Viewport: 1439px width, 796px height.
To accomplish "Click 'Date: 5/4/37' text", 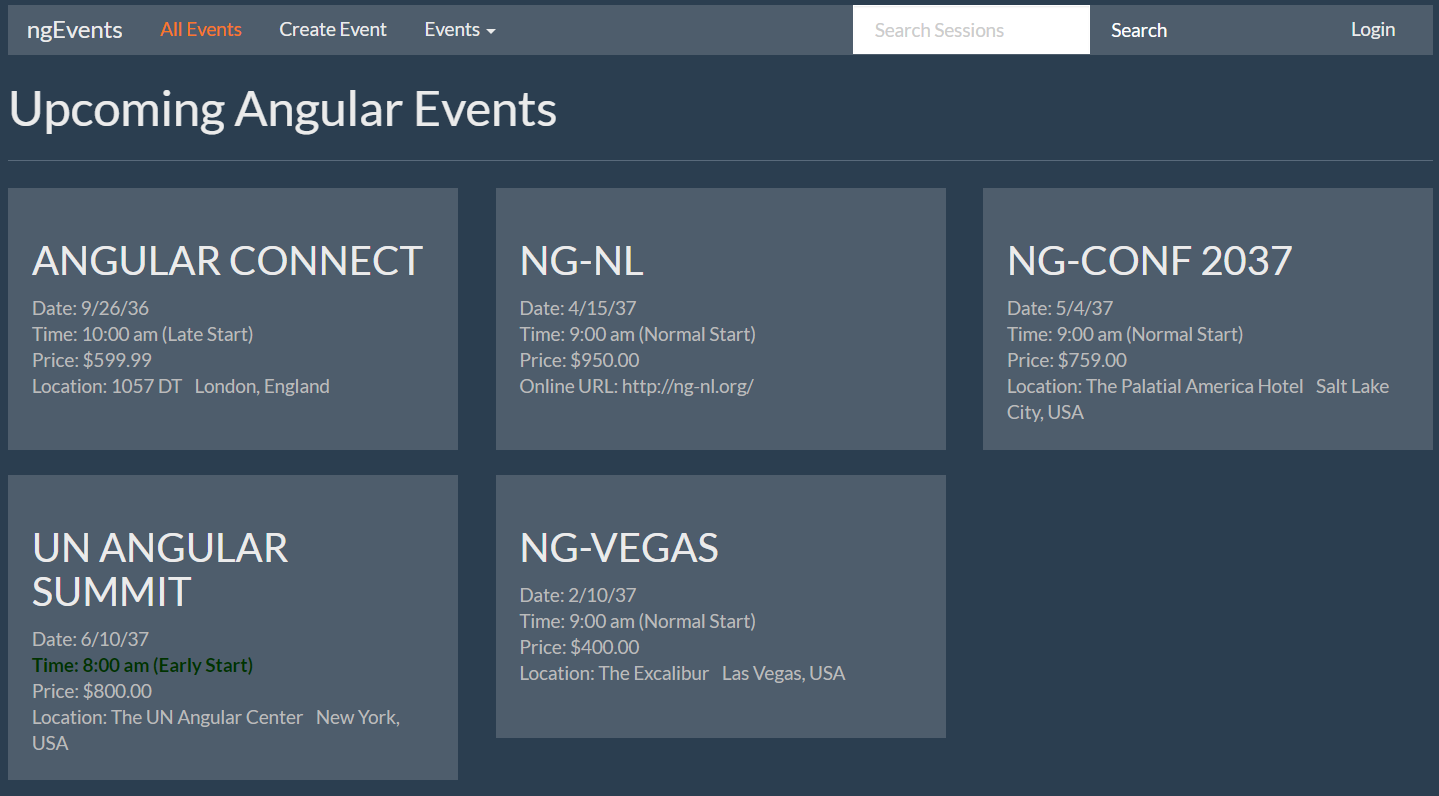I will point(1060,308).
